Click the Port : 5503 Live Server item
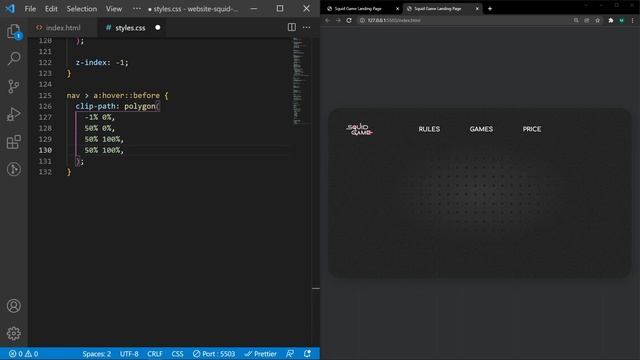The height and width of the screenshot is (360, 640). [x=214, y=354]
